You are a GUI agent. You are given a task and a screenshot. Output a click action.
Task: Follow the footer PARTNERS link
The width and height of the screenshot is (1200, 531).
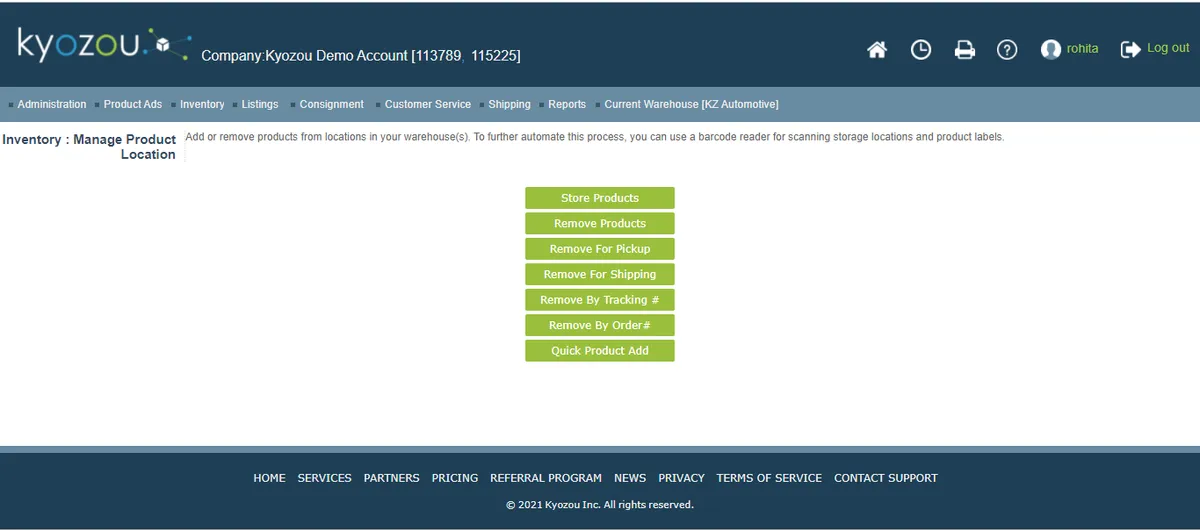tap(391, 478)
